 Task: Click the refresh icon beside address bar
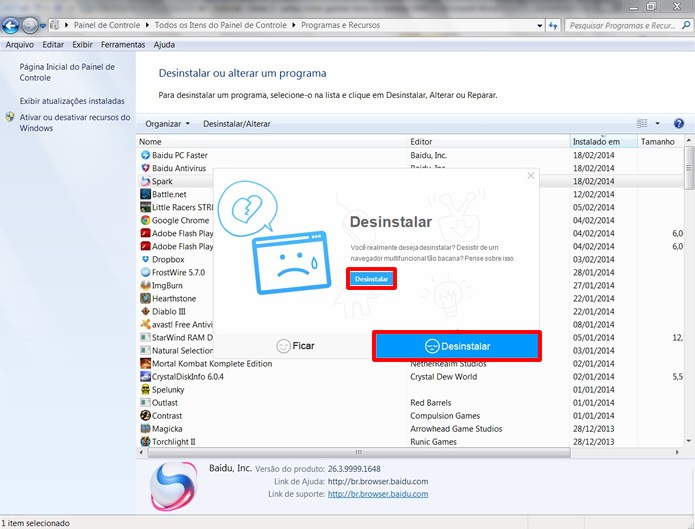pos(553,26)
